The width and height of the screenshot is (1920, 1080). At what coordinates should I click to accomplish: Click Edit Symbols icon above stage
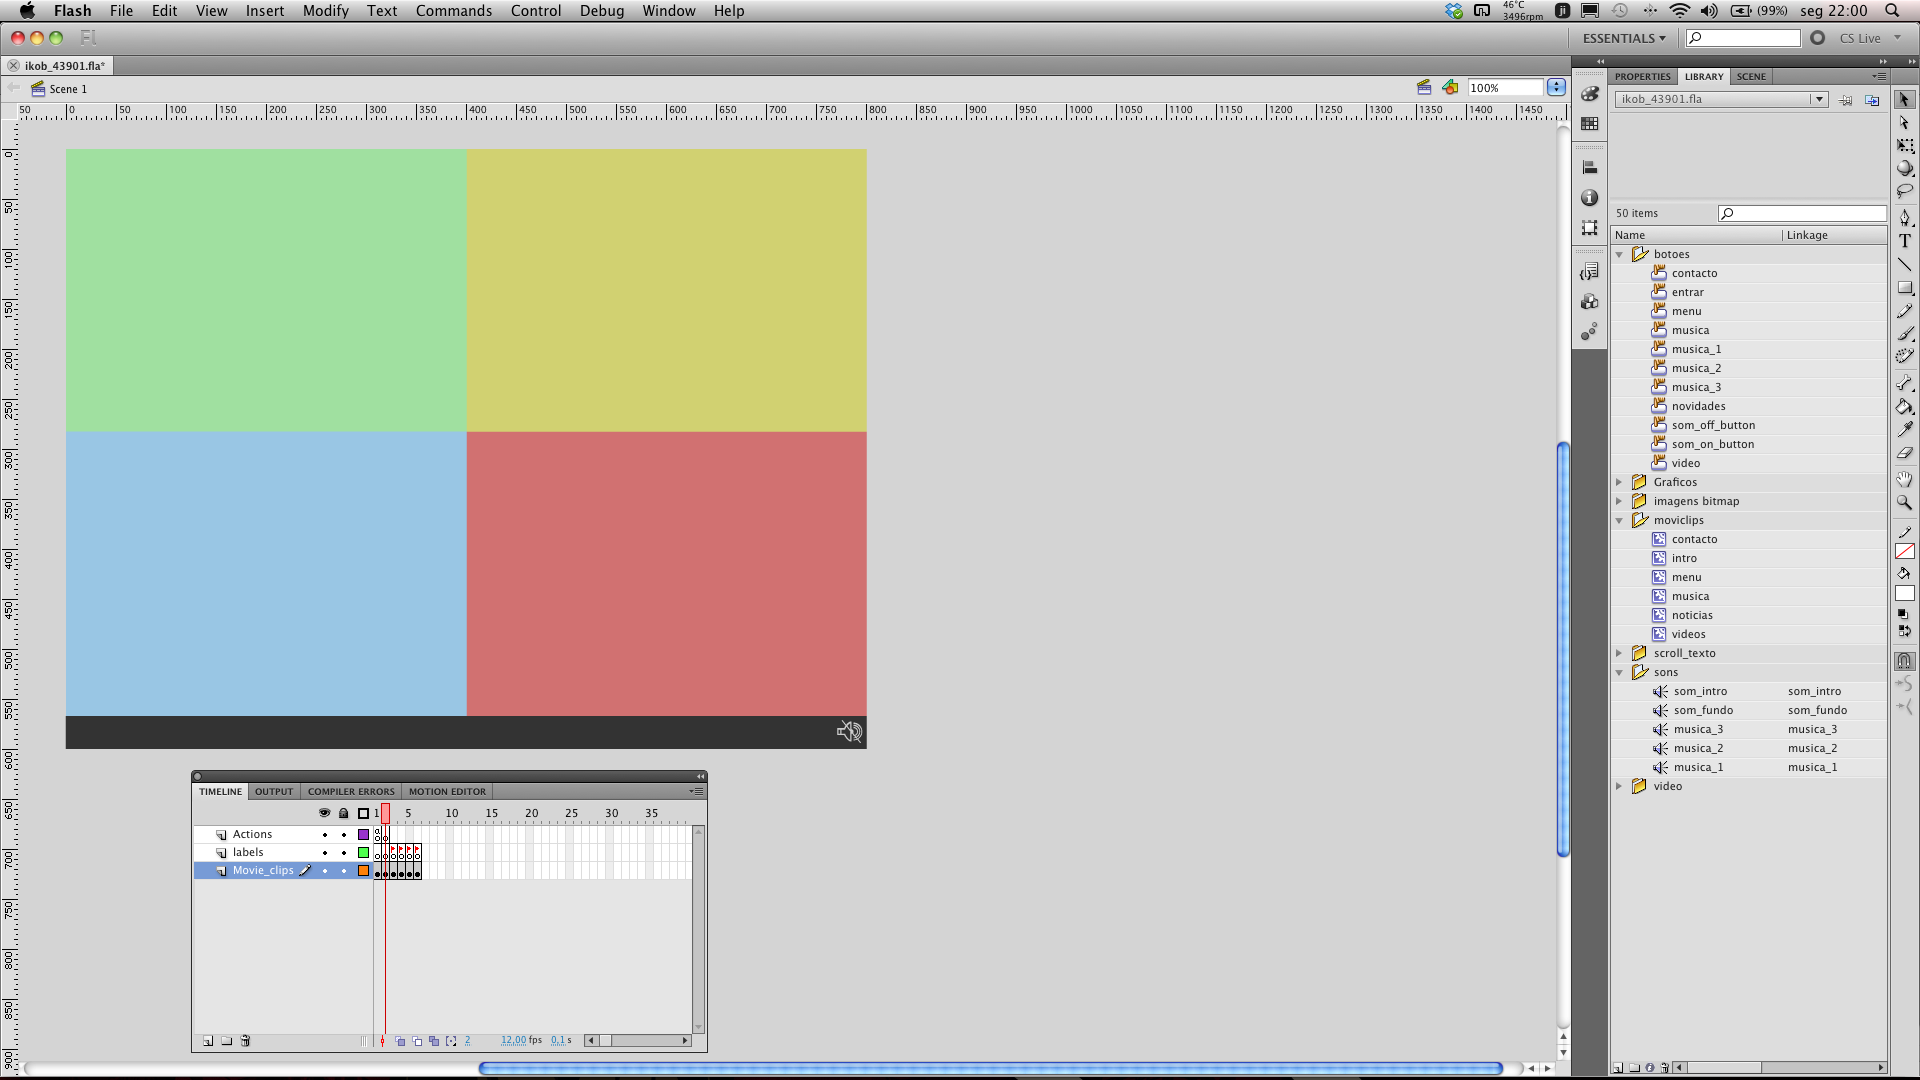coord(1450,88)
